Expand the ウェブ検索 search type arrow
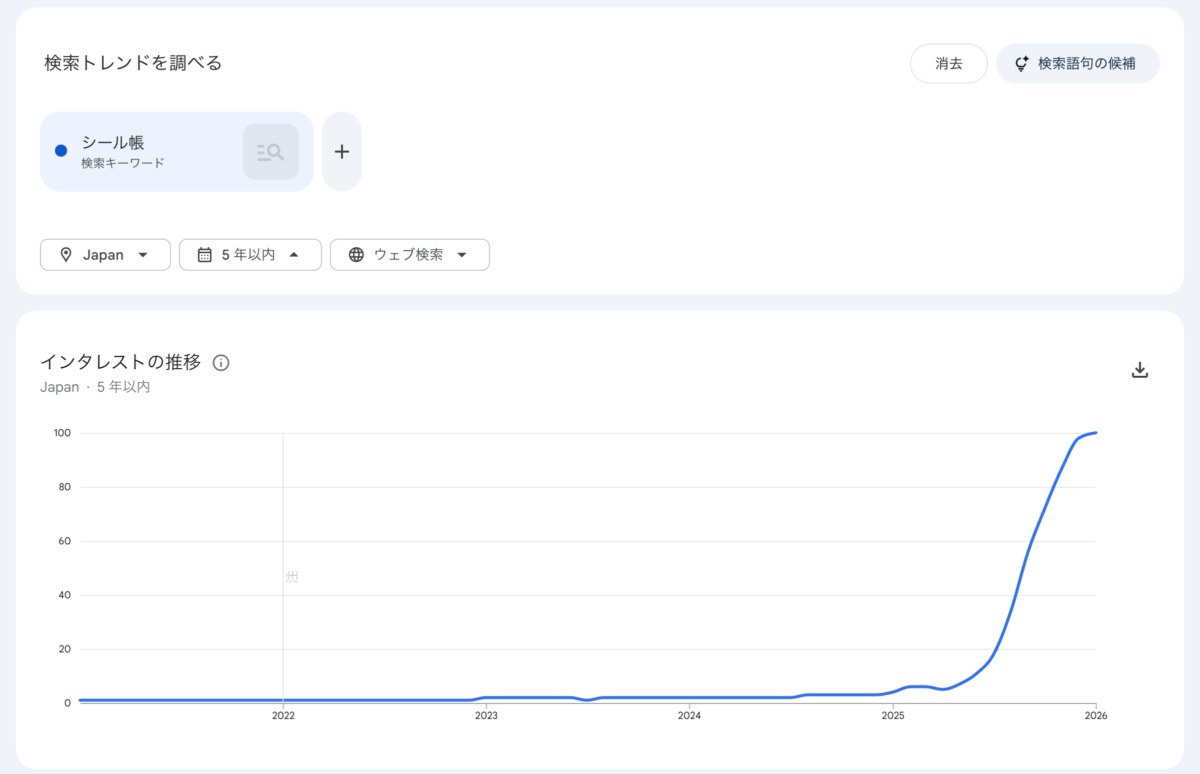Image resolution: width=1200 pixels, height=774 pixels. 462,255
